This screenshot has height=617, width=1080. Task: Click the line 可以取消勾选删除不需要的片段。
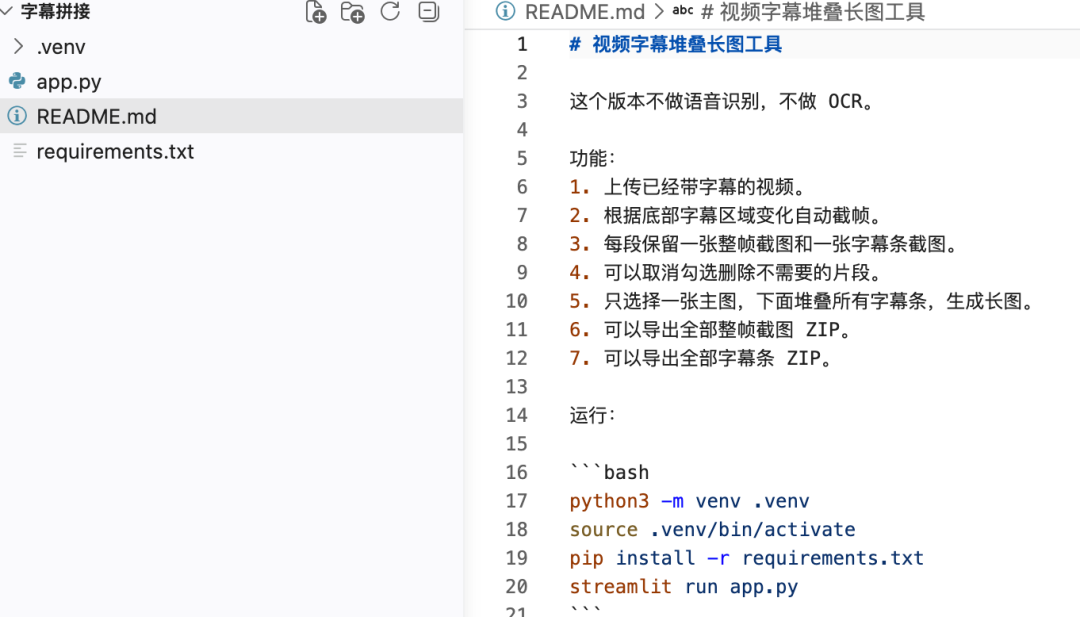coord(726,273)
